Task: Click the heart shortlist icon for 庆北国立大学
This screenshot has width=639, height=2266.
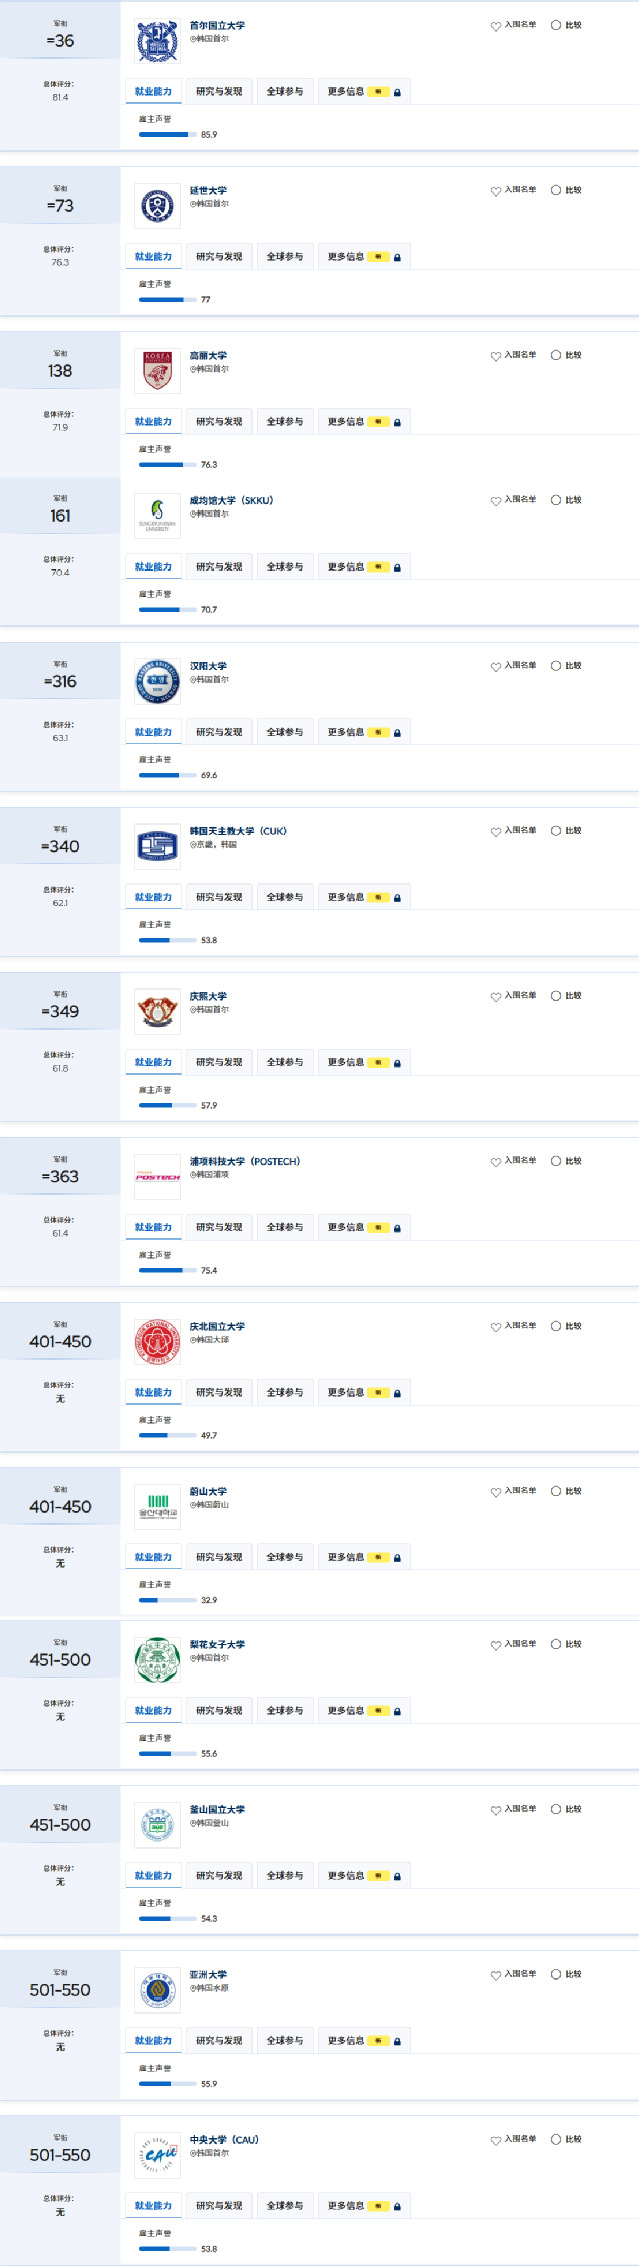Action: 495,1327
